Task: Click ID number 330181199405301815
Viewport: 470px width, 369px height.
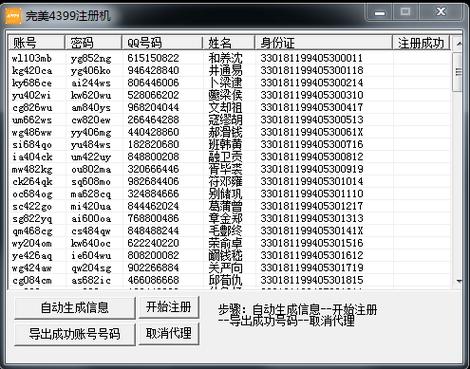Action: pos(312,280)
